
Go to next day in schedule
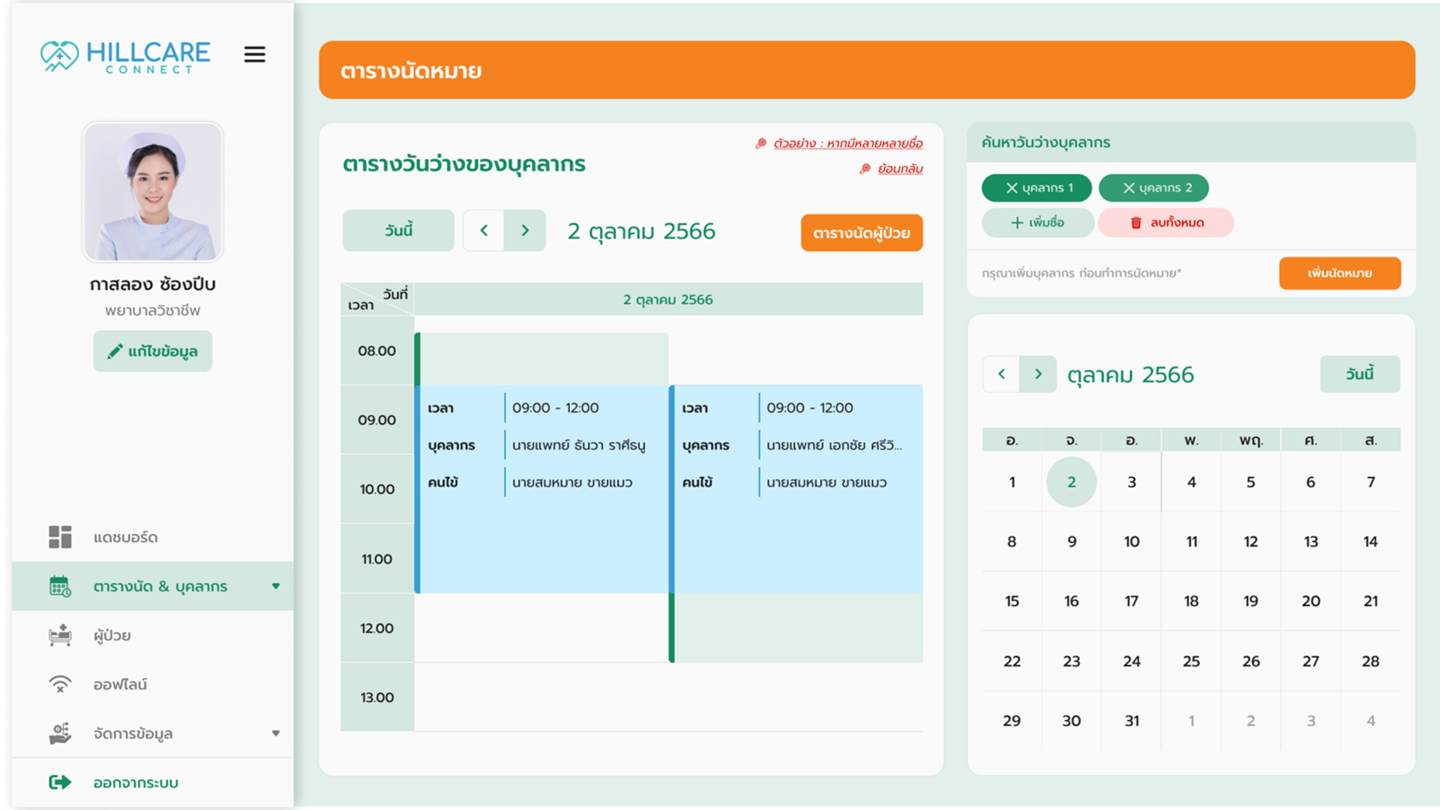click(x=525, y=231)
